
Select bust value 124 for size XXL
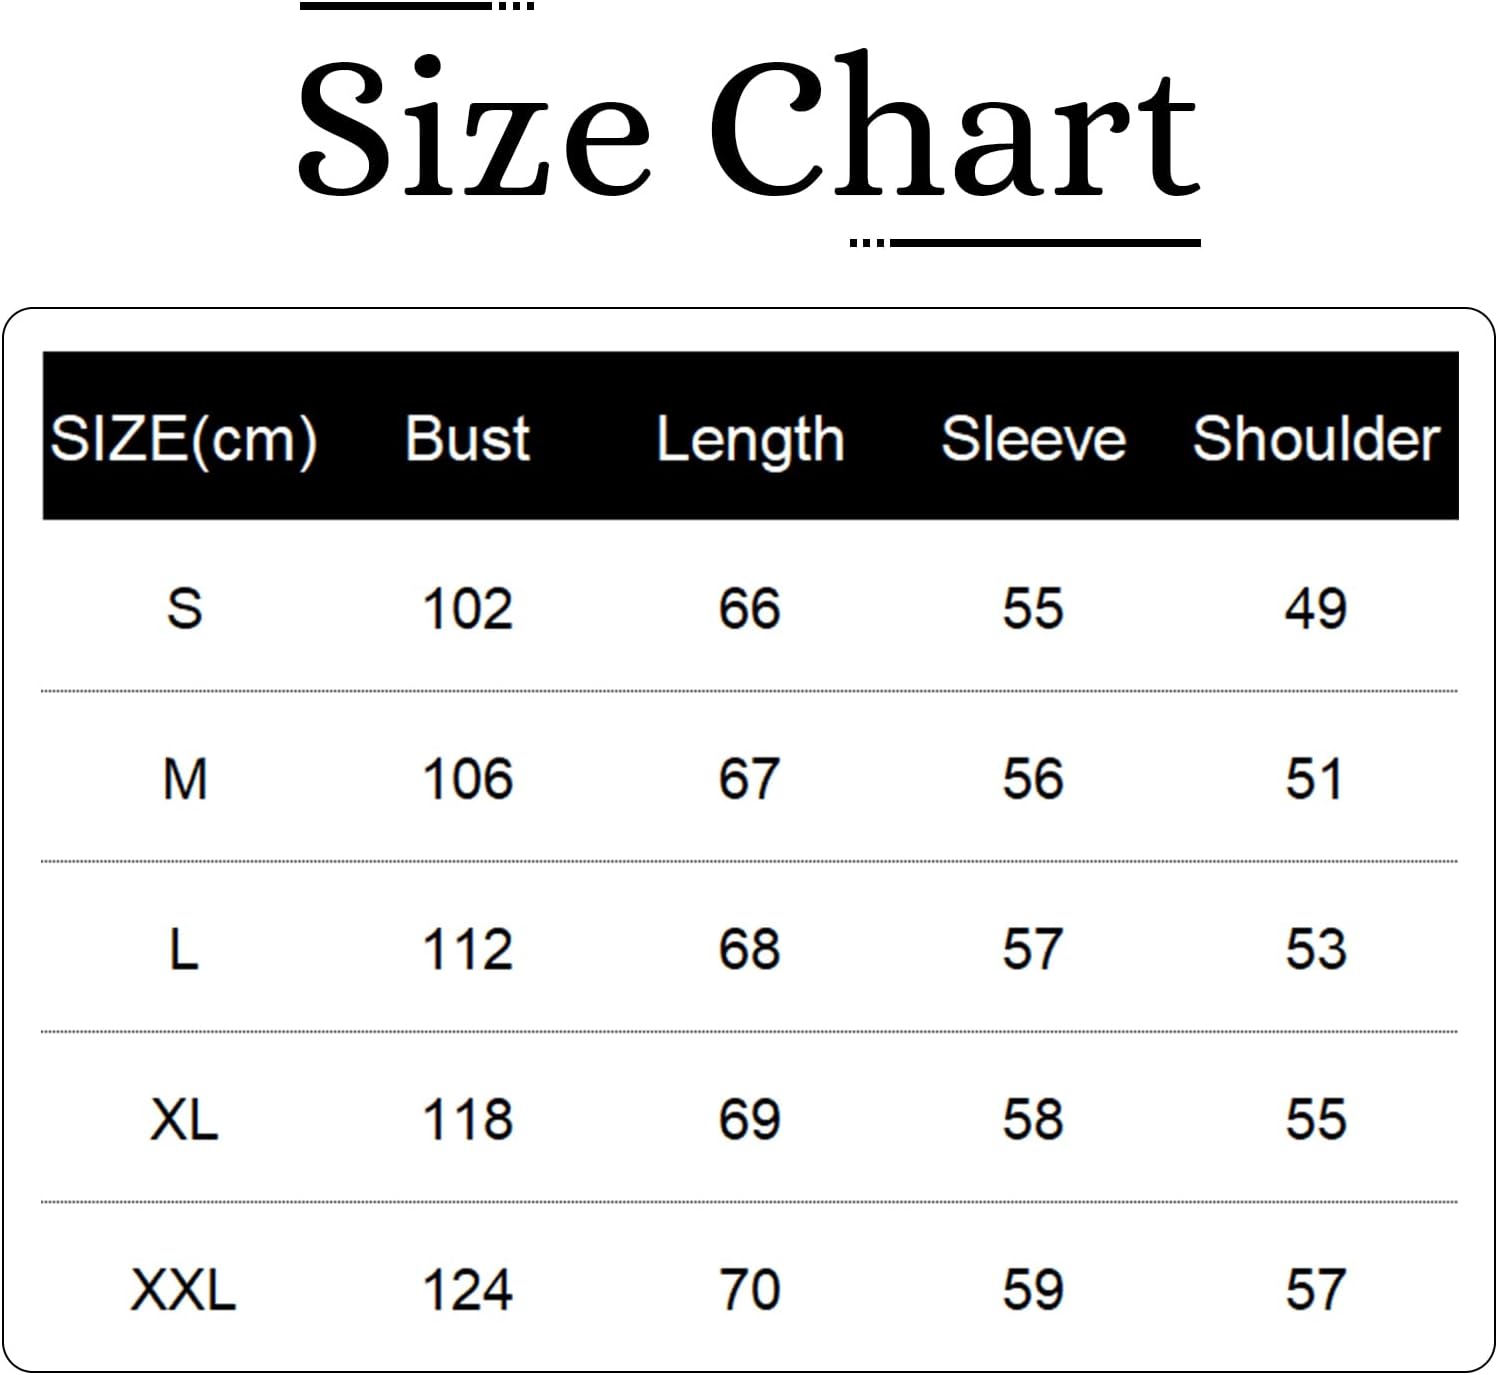[467, 1290]
